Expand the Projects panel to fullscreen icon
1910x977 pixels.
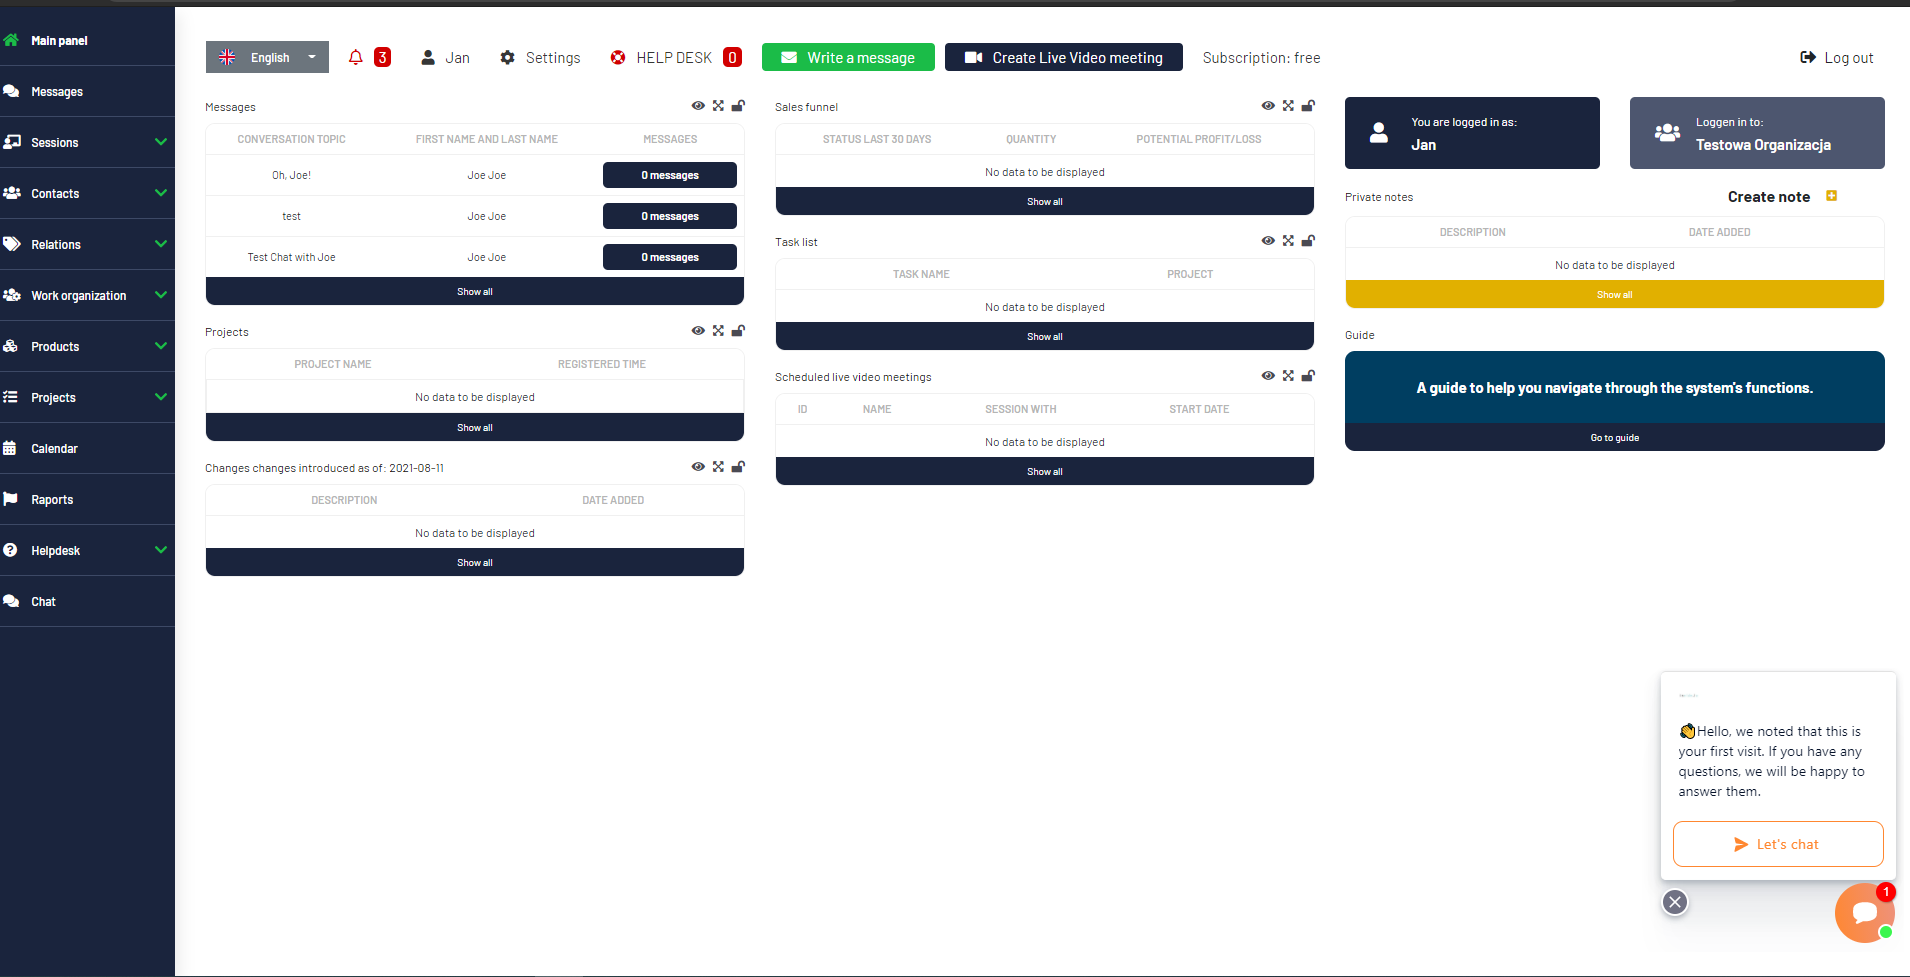pyautogui.click(x=718, y=330)
